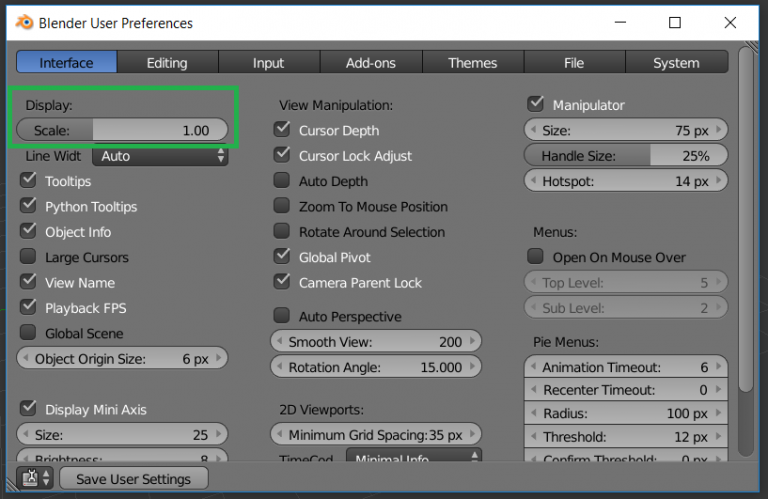768x499 pixels.
Task: Enable Auto Depth checkbox
Action: [x=282, y=180]
